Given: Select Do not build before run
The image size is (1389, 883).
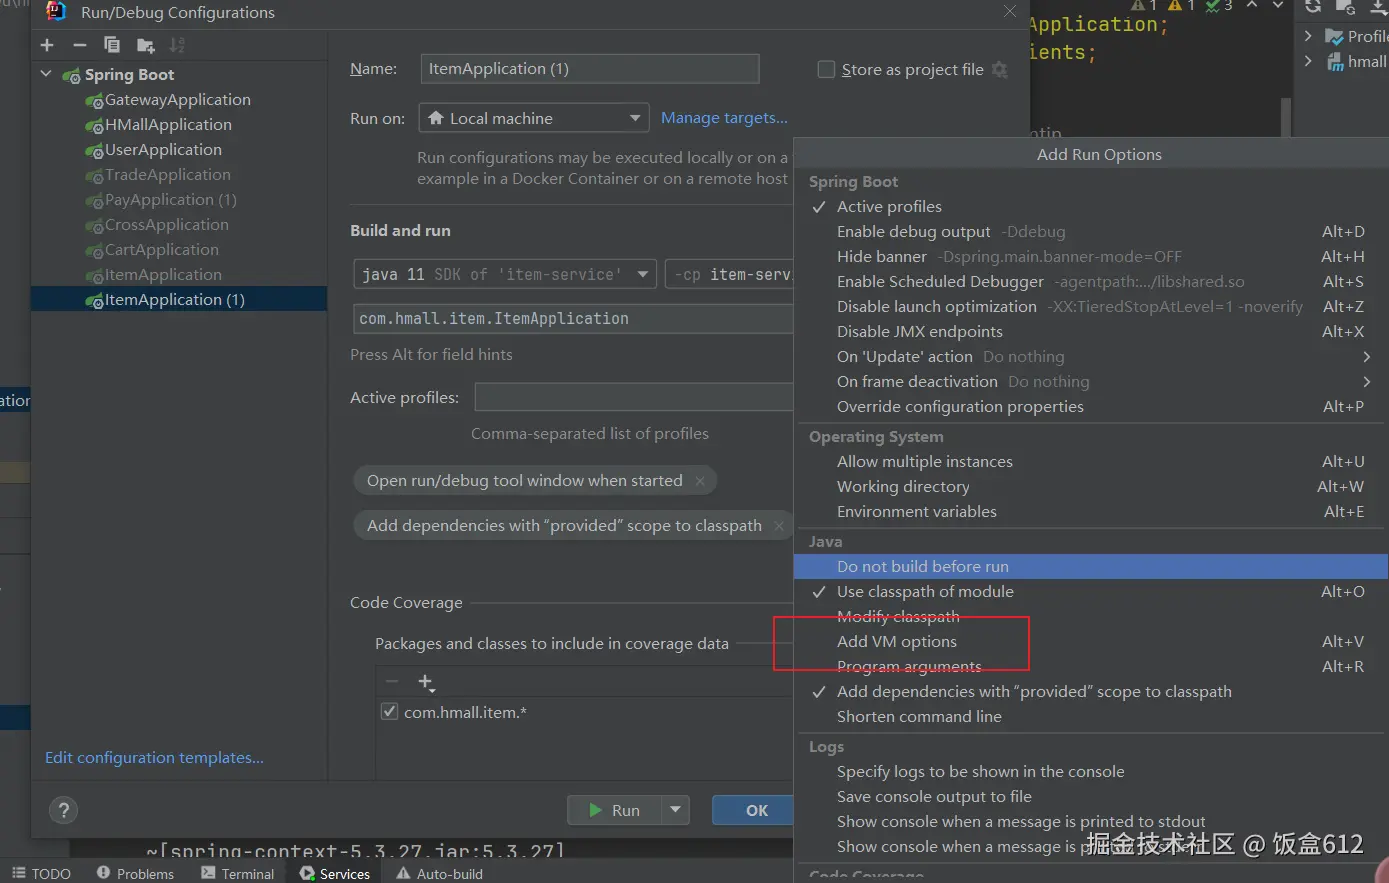Looking at the screenshot, I should click(x=1091, y=566).
